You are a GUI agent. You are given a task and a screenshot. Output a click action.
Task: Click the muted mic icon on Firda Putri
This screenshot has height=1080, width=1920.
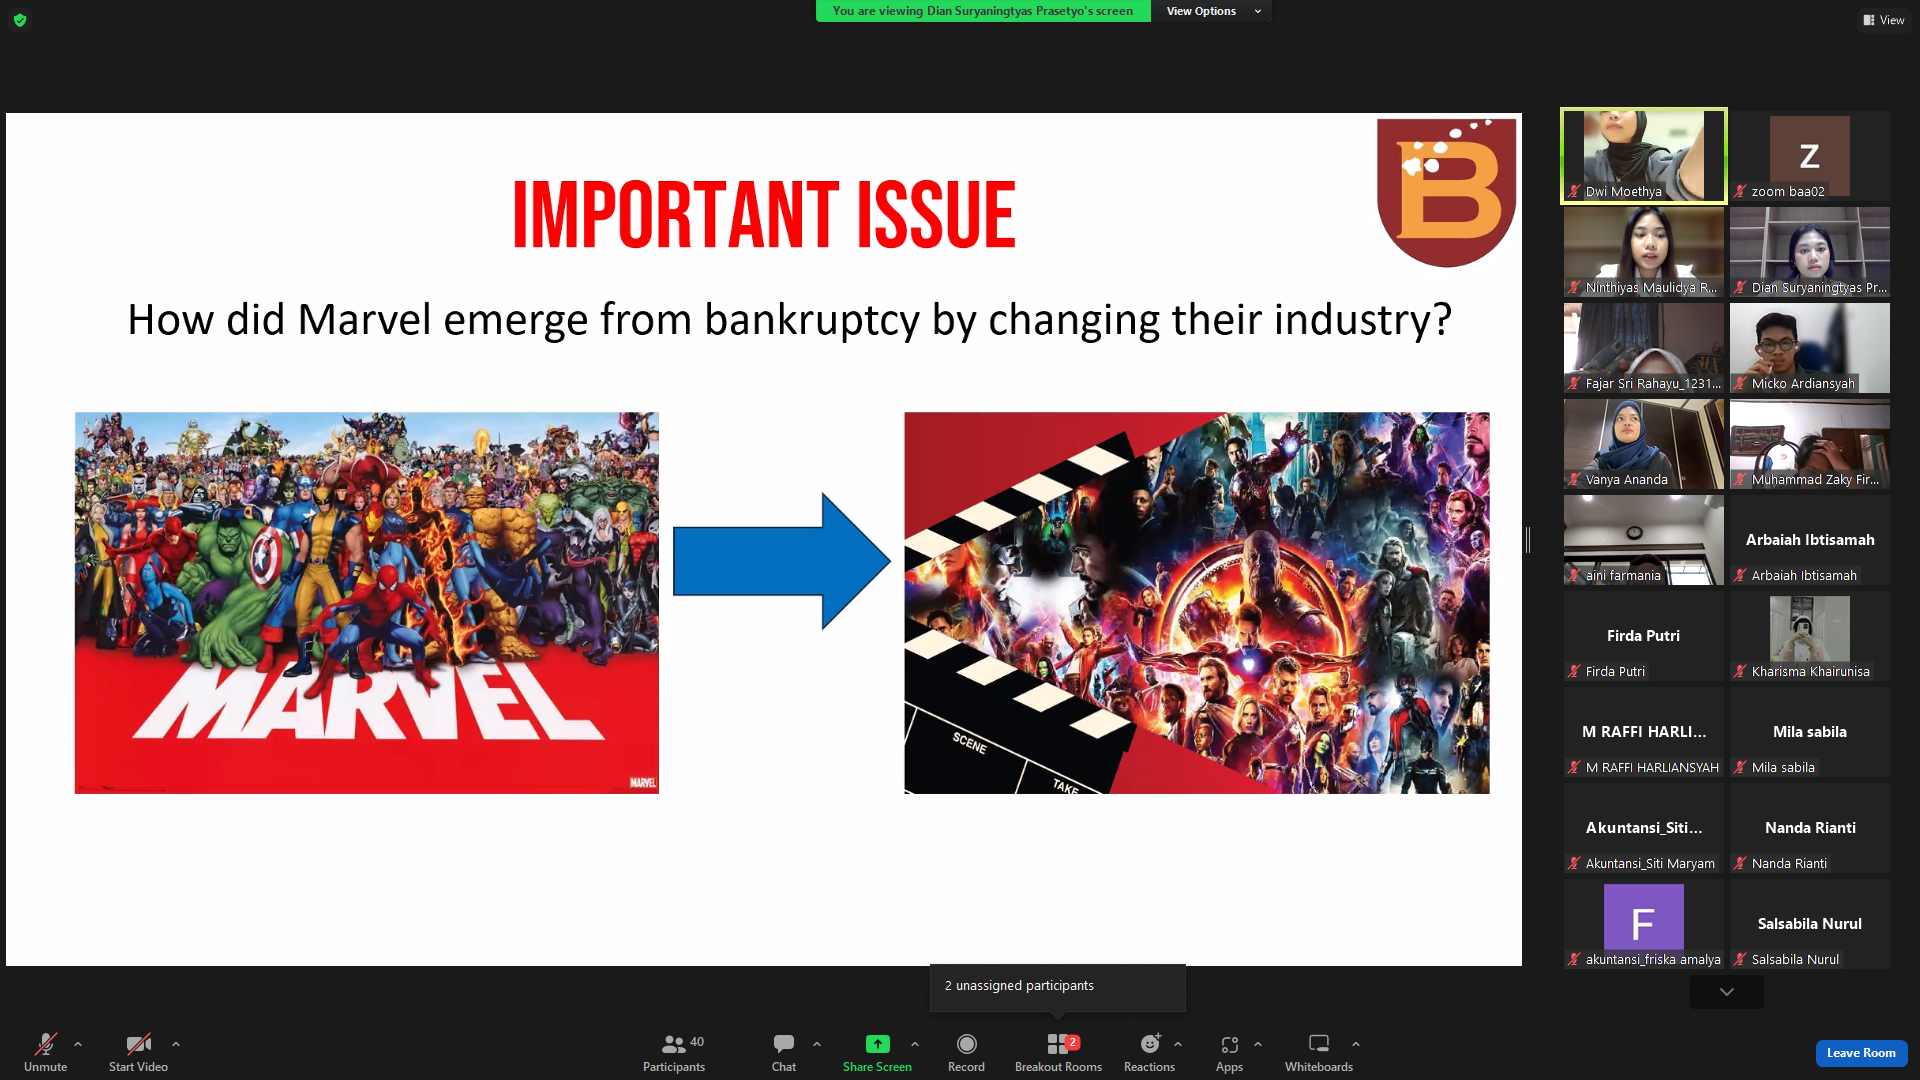point(1575,672)
